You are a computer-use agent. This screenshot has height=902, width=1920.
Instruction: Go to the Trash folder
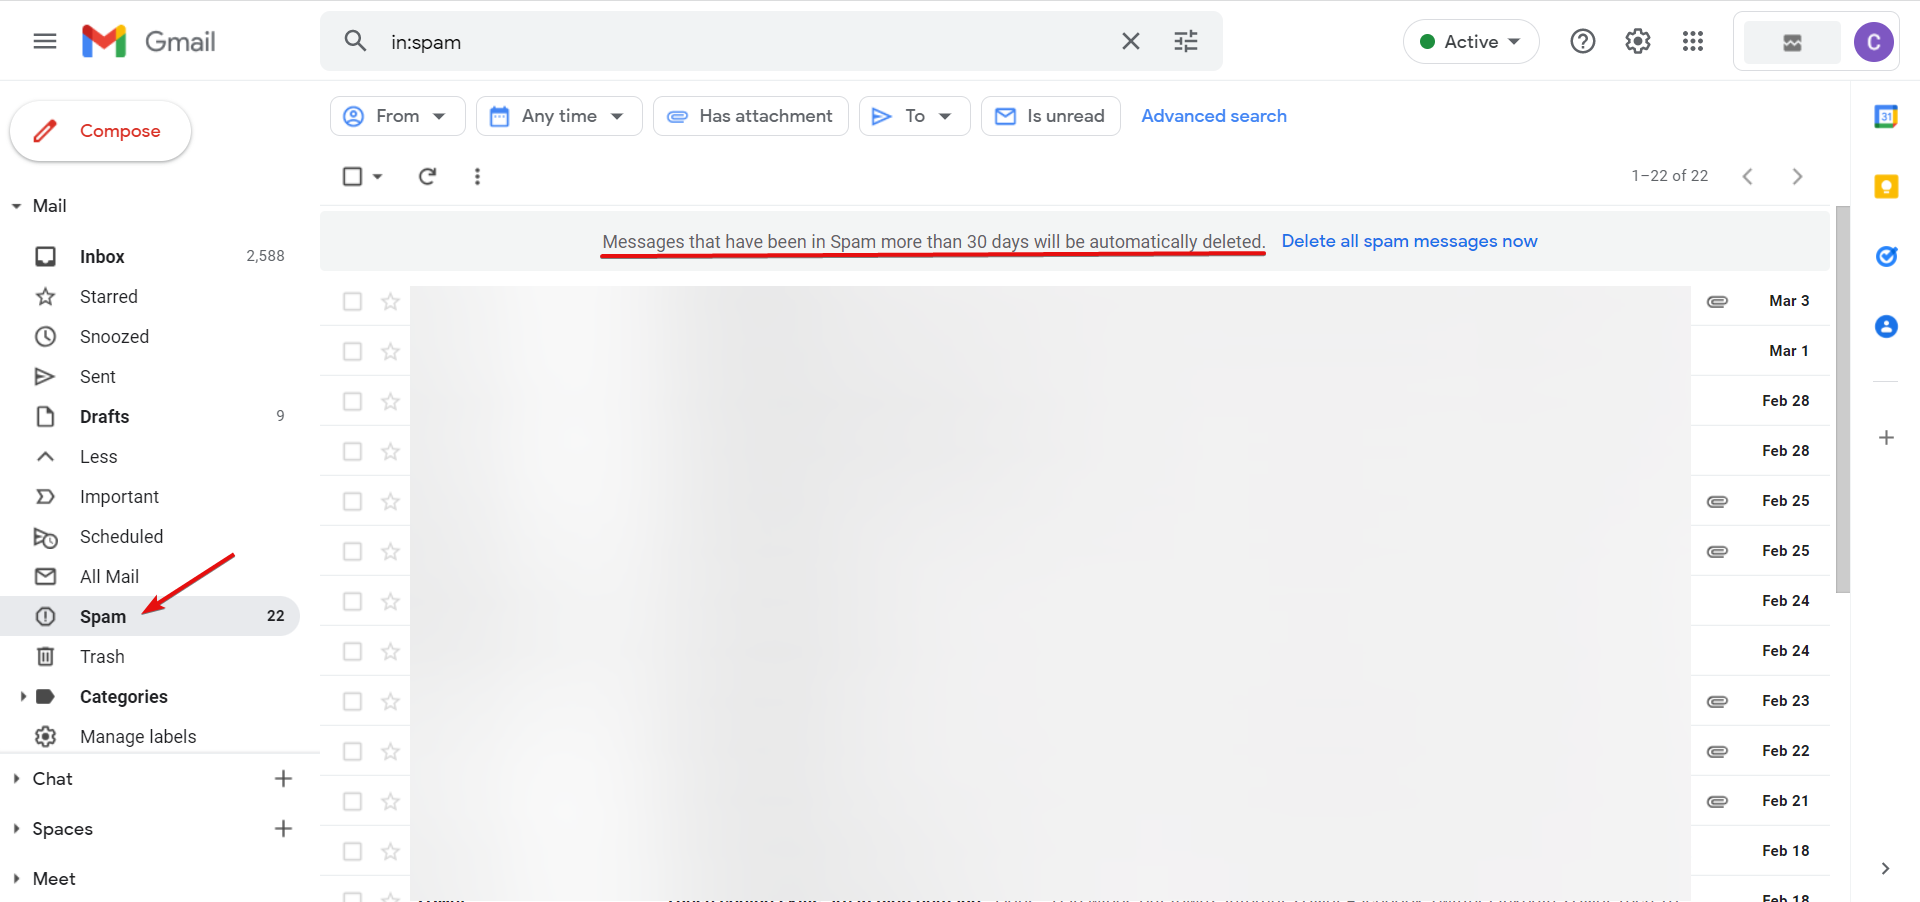(101, 656)
